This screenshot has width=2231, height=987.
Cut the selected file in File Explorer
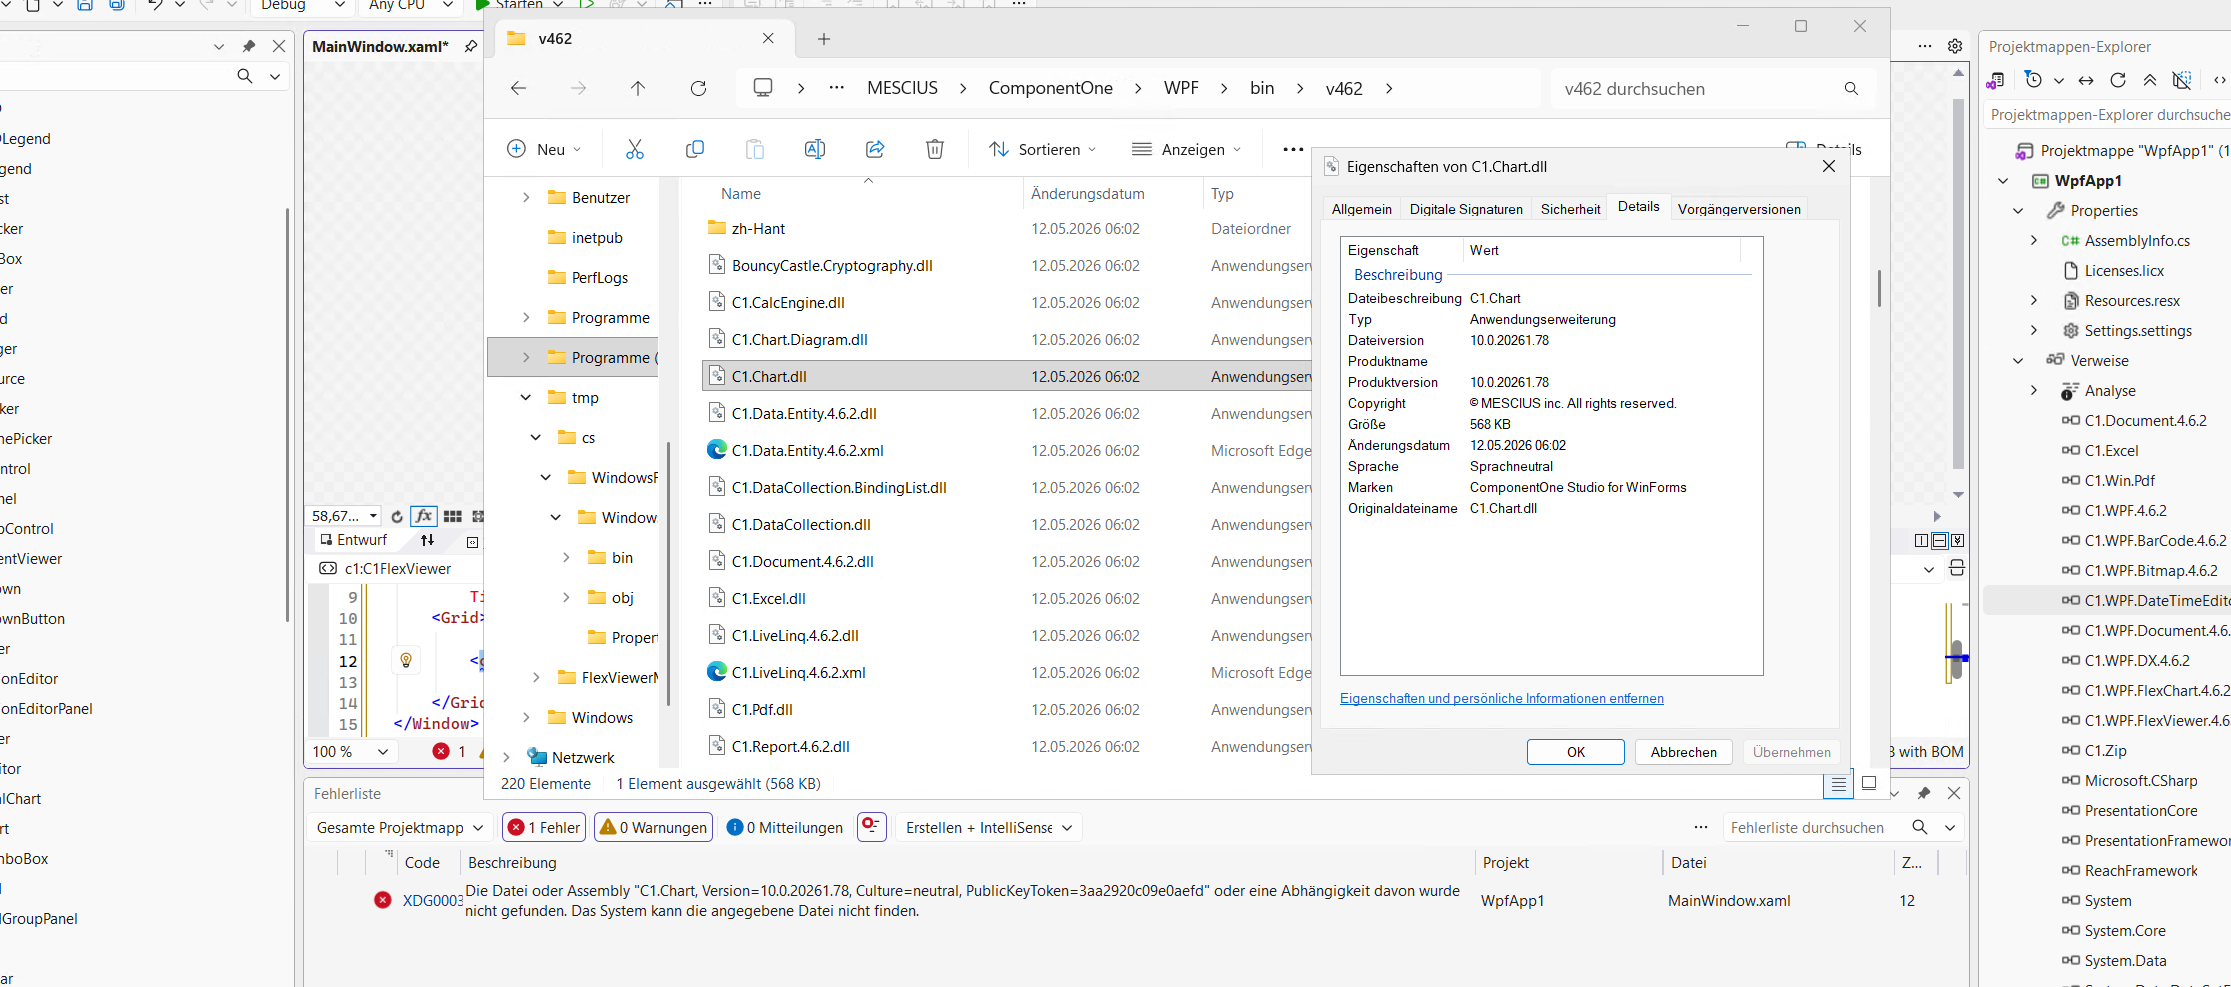coord(634,149)
